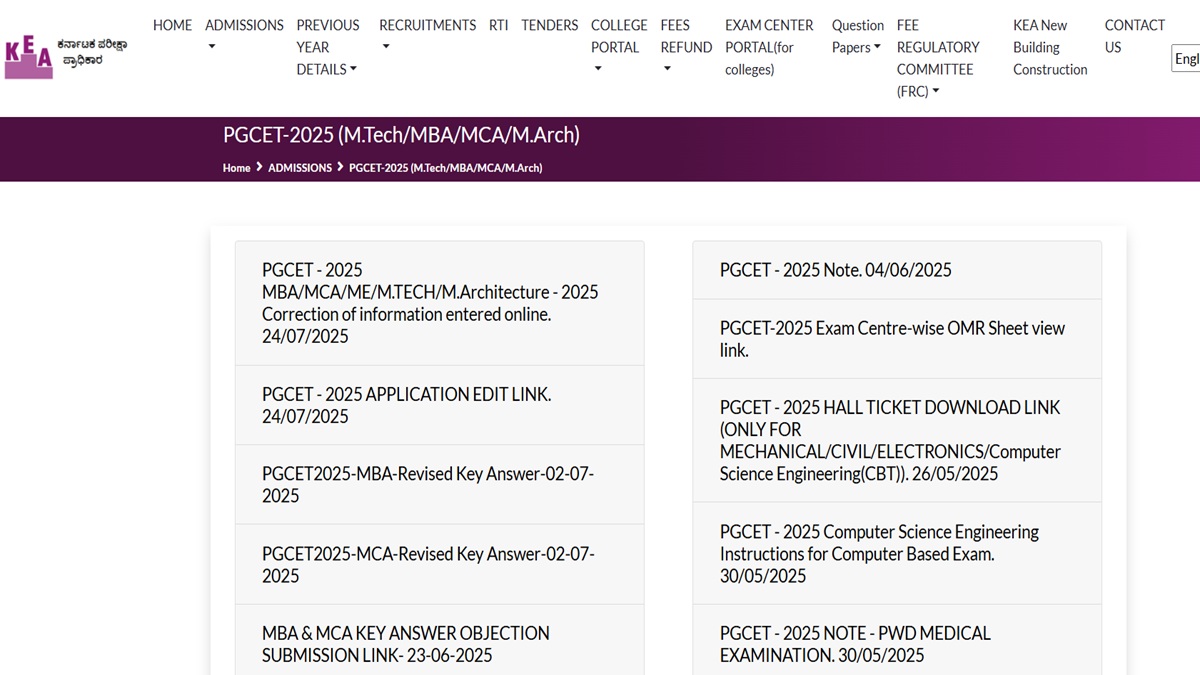Open PGCET2025-MCA-Revised Key Answer
1200x675 pixels.
pyautogui.click(x=440, y=564)
